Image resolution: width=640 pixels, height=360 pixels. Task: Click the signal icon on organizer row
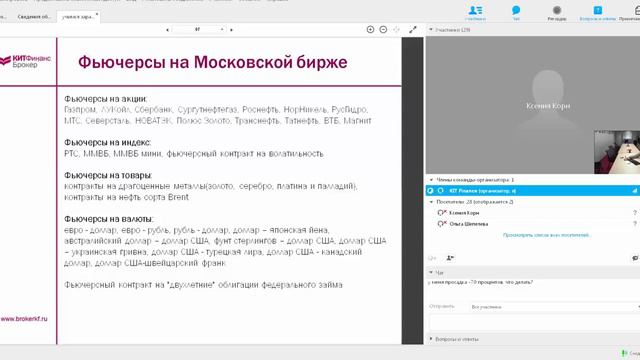(635, 191)
